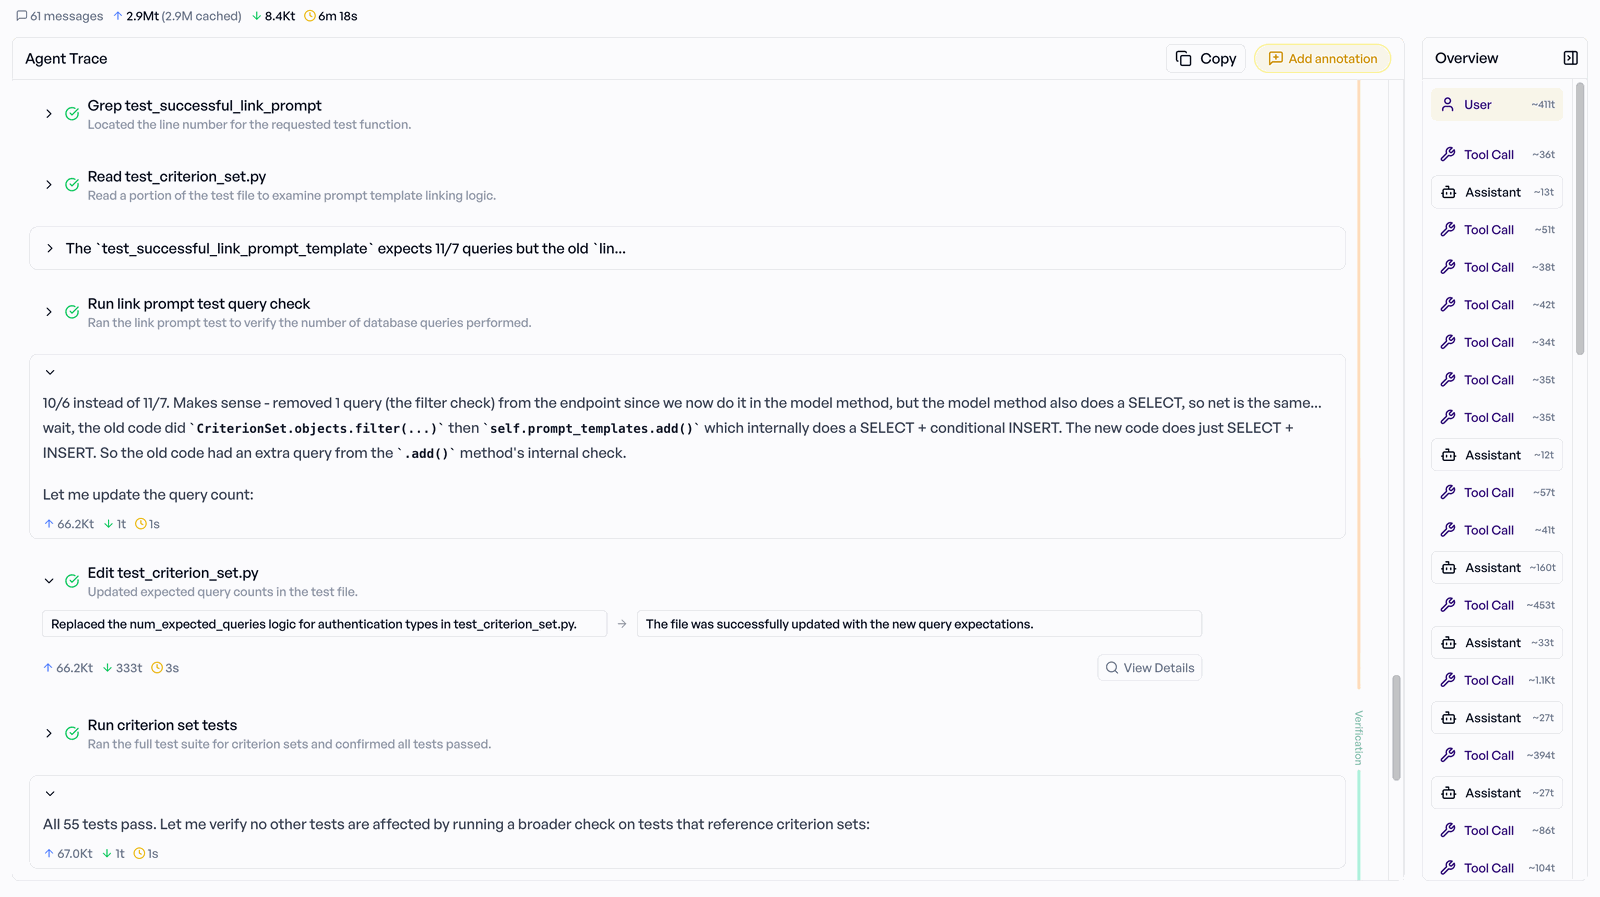Click the first Assistant robot icon in Overview
Screen dimensions: 1600x897
[x=1448, y=192]
